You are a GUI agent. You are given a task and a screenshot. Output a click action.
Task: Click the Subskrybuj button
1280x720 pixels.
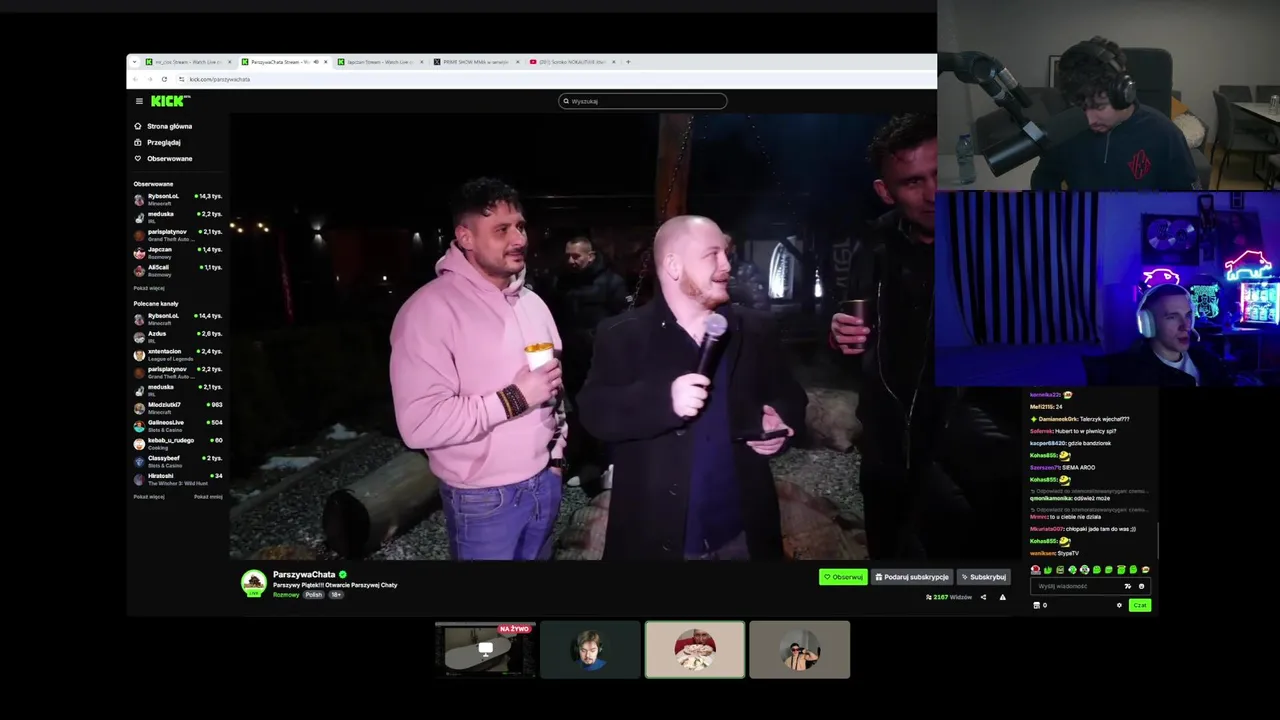(983, 577)
